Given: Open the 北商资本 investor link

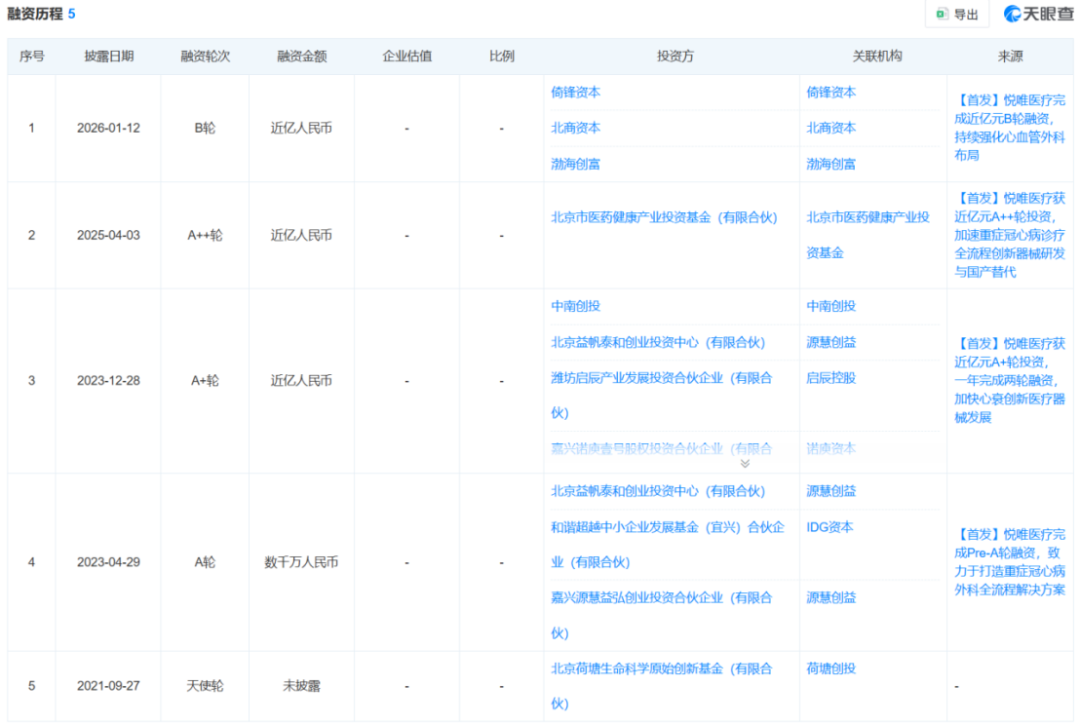Looking at the screenshot, I should coord(575,128).
